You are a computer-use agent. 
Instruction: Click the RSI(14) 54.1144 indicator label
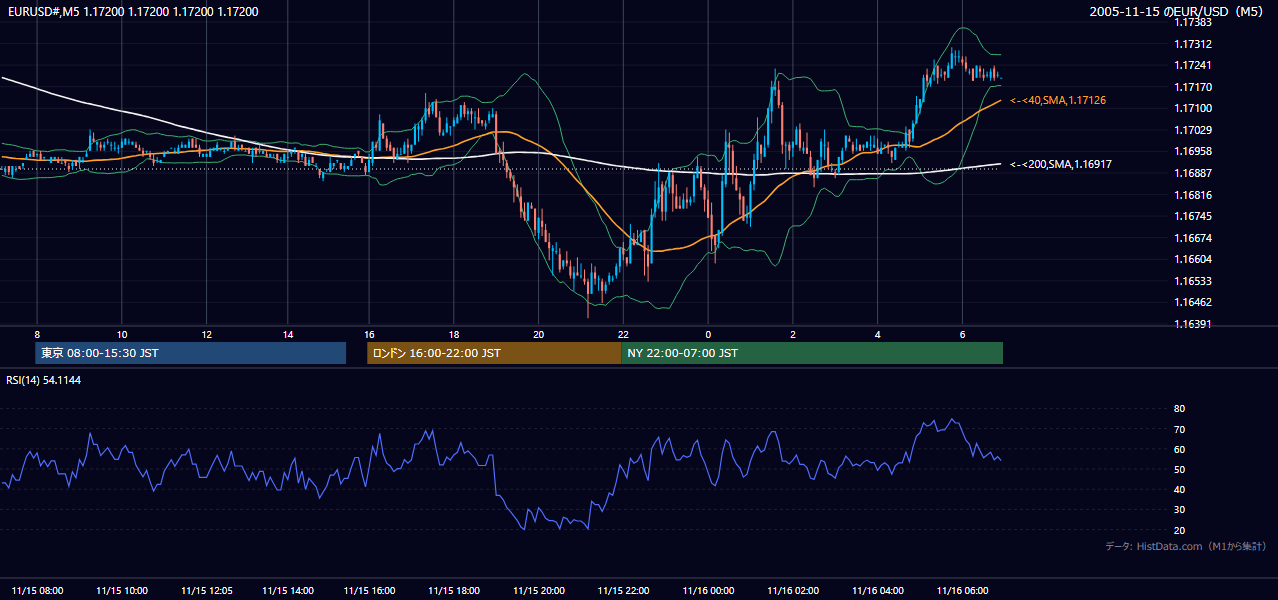pos(44,380)
